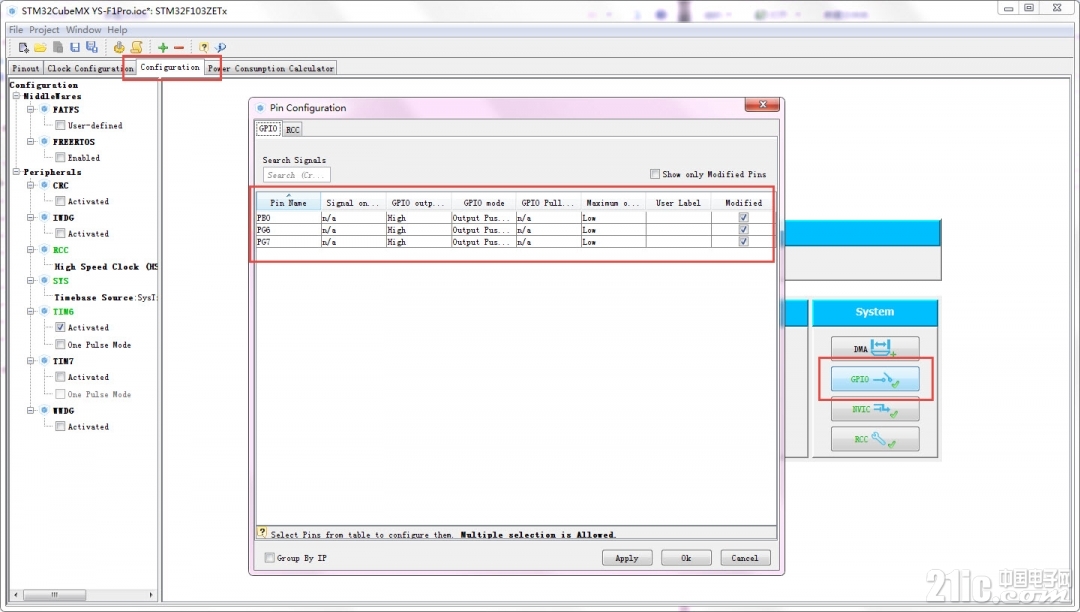Enable TIM6 One Pulse Mode
This screenshot has height=612, width=1080.
pos(61,345)
